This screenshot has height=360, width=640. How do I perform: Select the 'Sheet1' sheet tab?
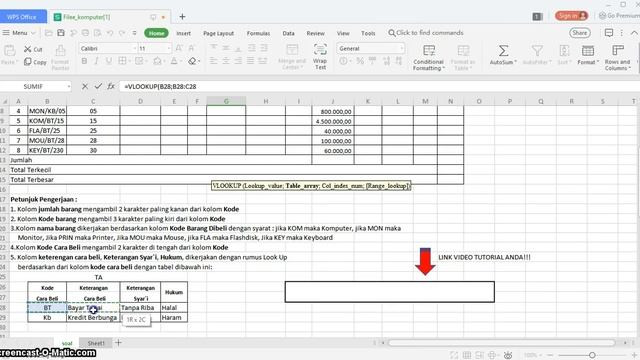point(96,343)
